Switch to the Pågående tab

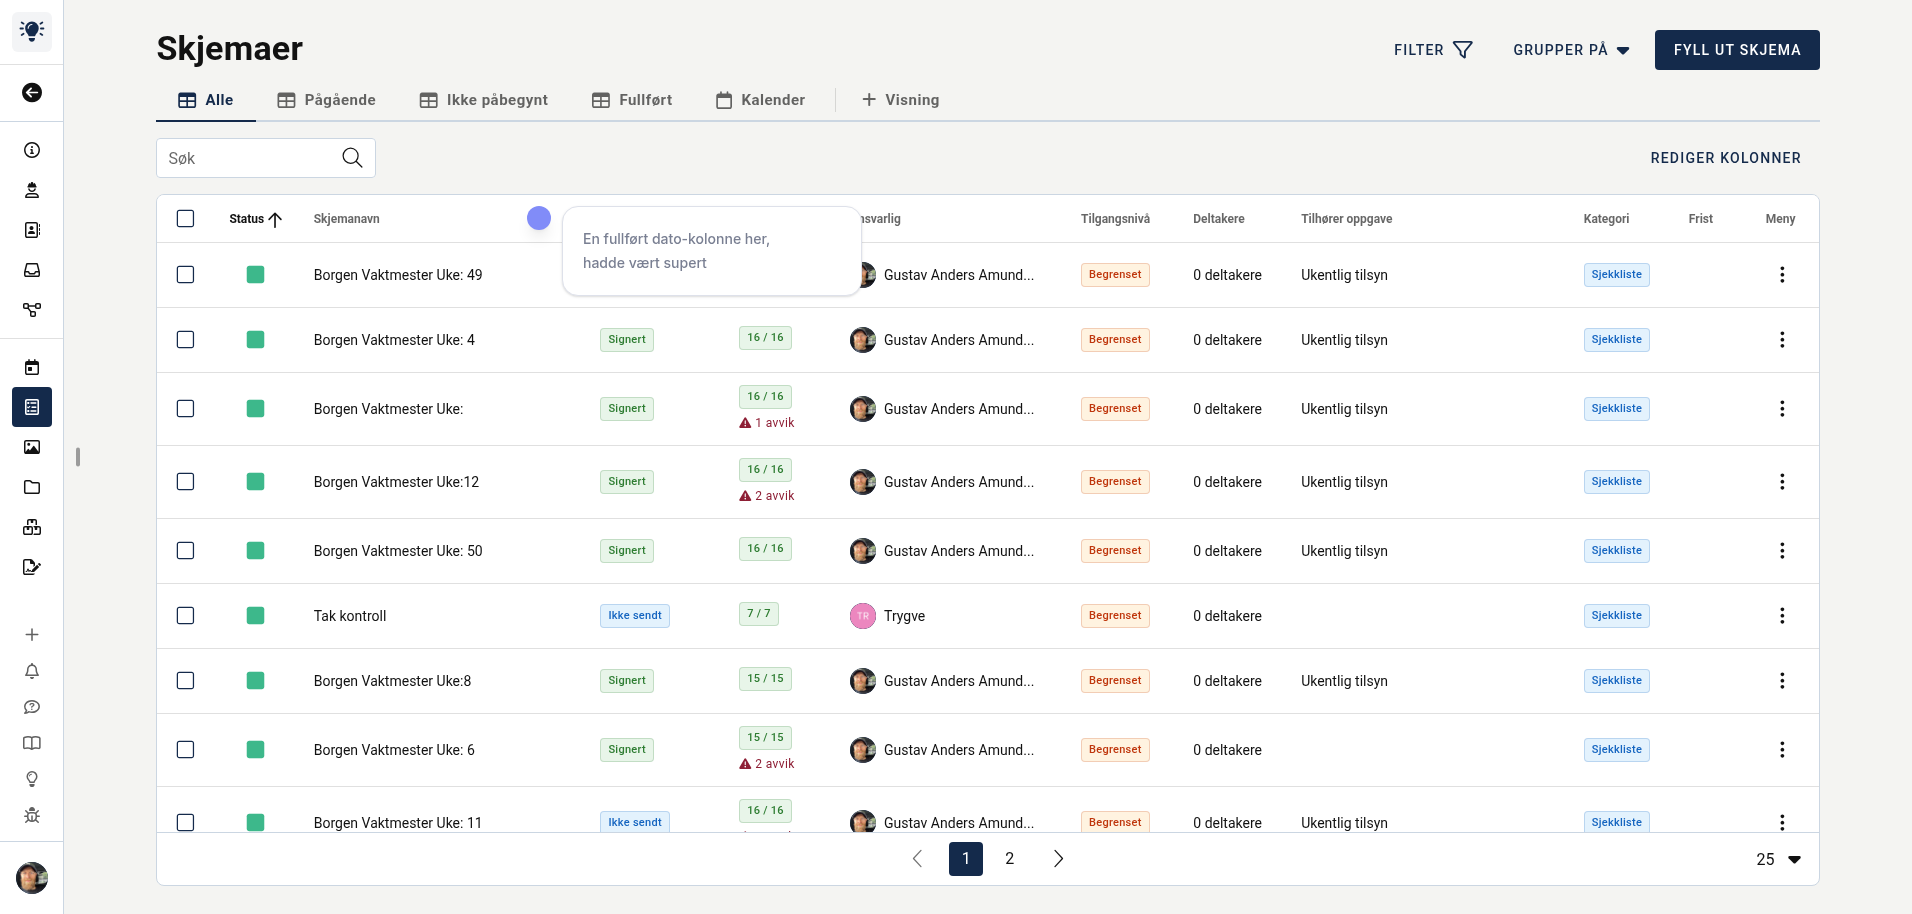click(x=327, y=100)
